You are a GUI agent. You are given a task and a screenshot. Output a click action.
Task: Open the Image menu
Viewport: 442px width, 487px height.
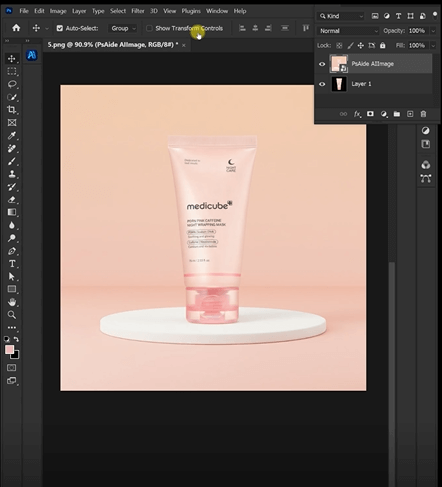[x=58, y=11]
